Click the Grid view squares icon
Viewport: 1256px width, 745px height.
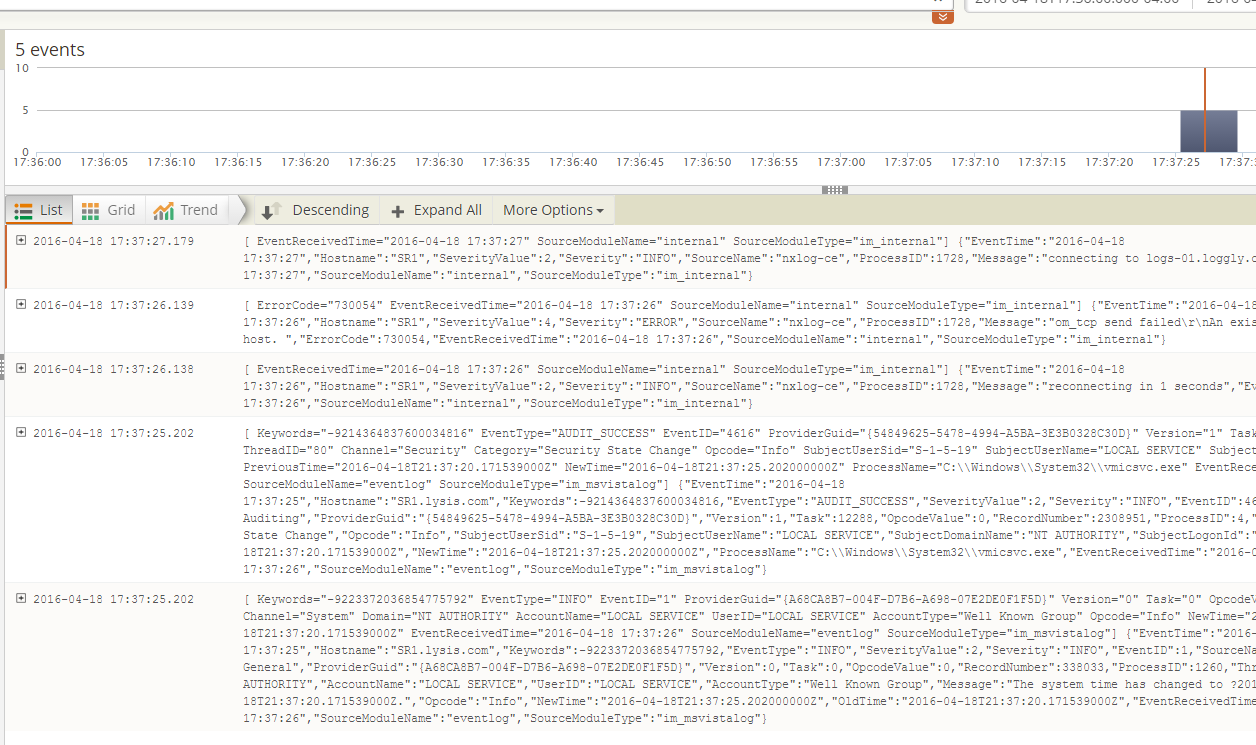pos(90,210)
